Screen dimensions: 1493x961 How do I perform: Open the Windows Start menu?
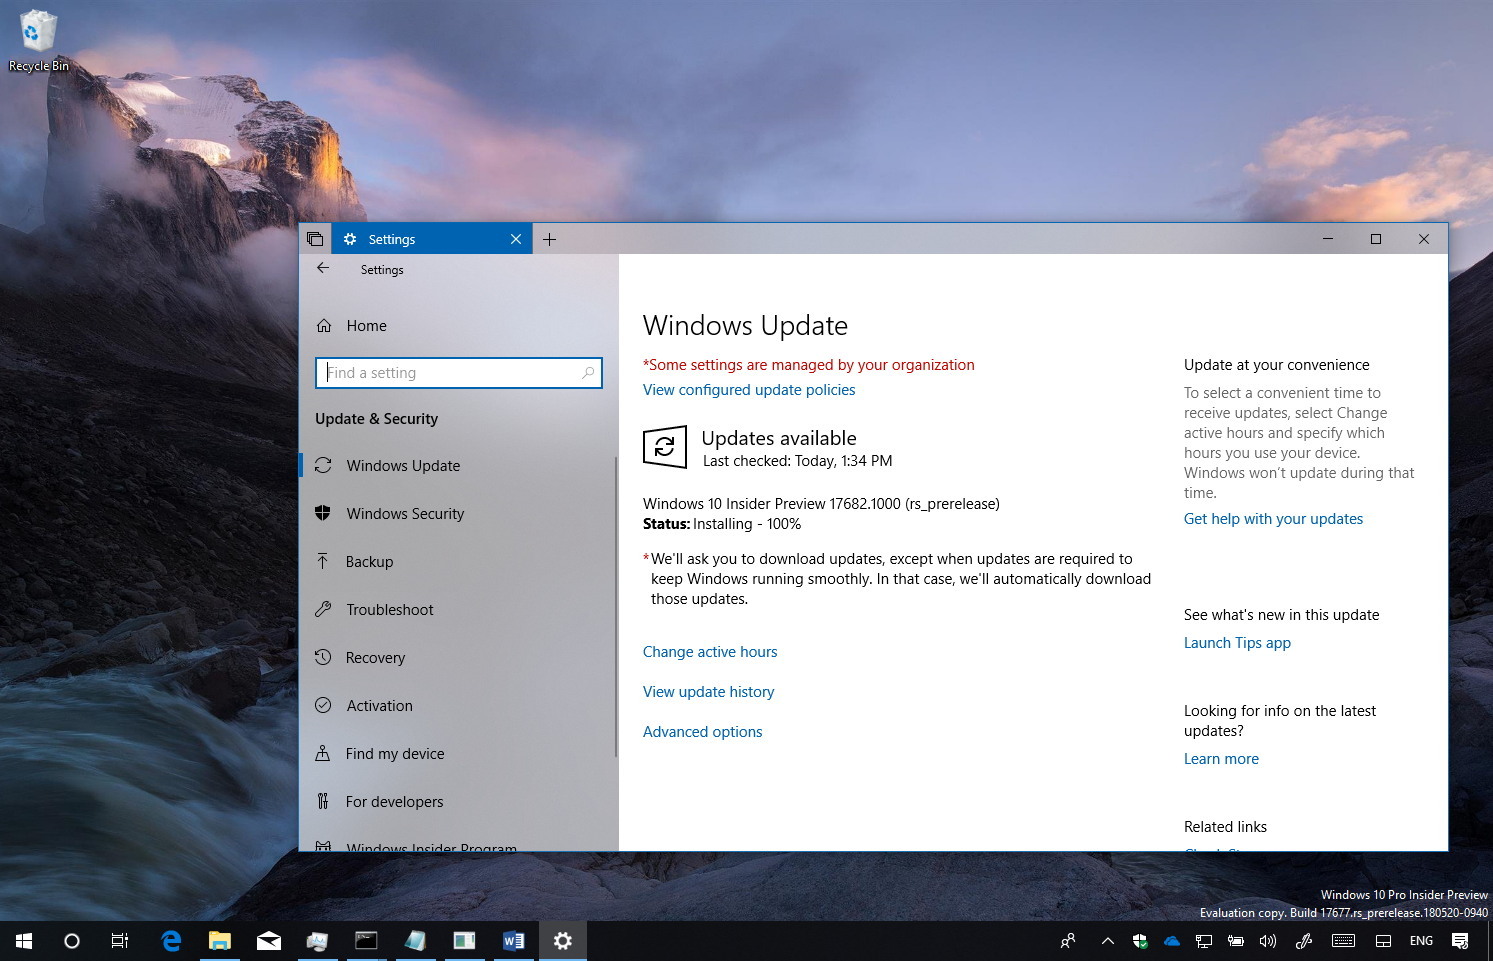(24, 941)
